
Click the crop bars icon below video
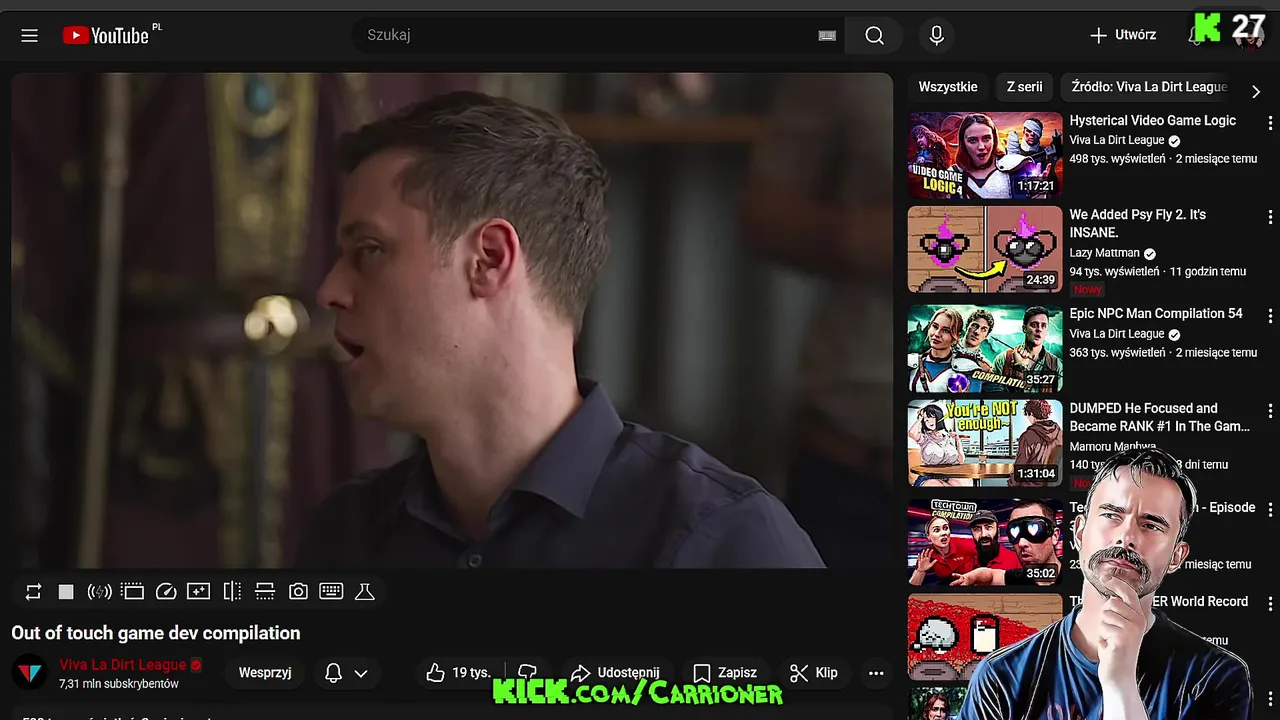[265, 592]
